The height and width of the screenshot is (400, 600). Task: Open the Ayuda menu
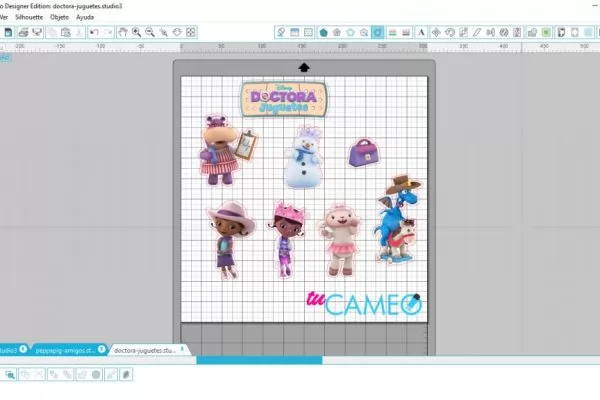85,17
